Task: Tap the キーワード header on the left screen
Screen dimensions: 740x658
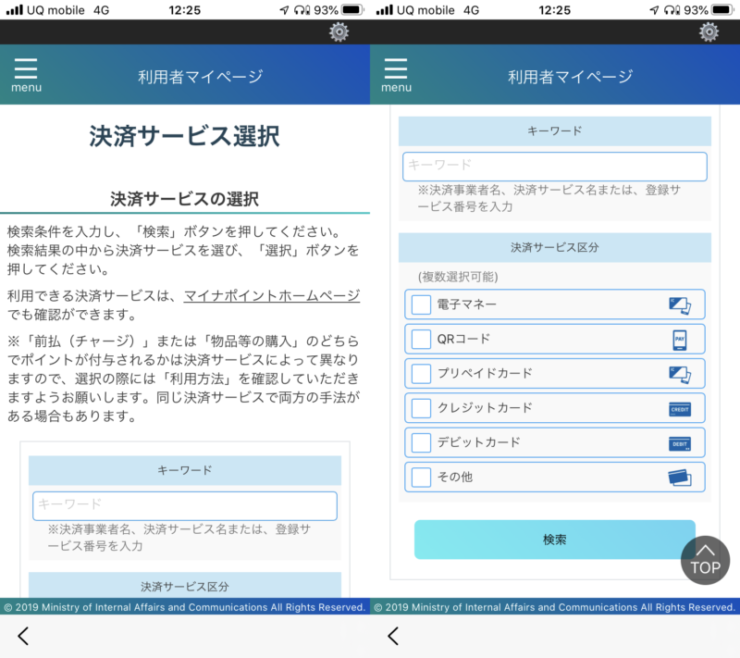Action: 185,470
